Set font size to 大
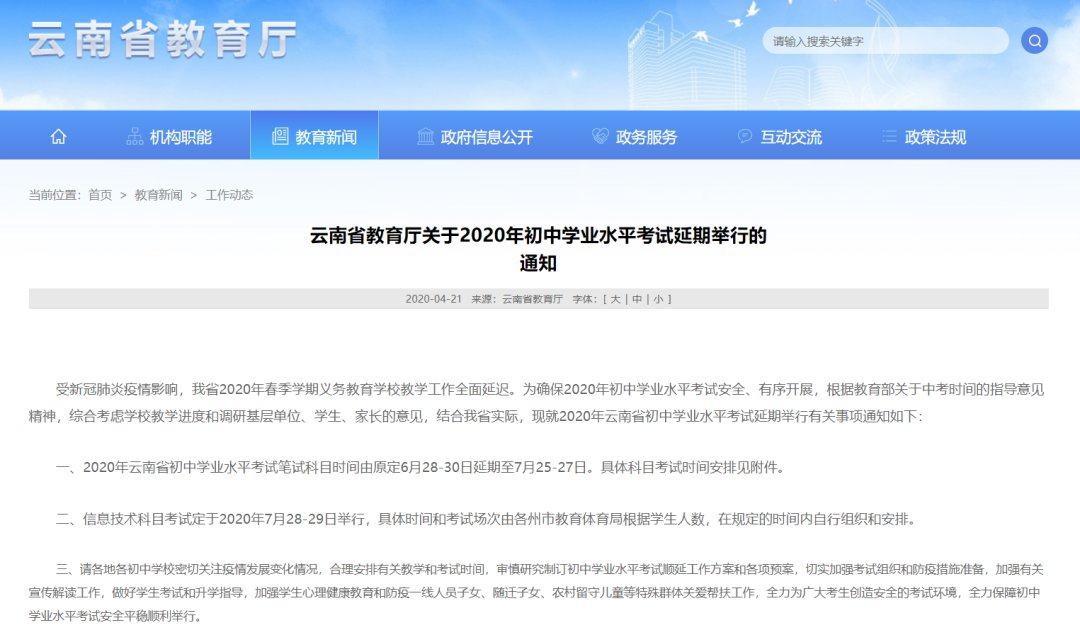Image resolution: width=1080 pixels, height=635 pixels. click(x=615, y=299)
